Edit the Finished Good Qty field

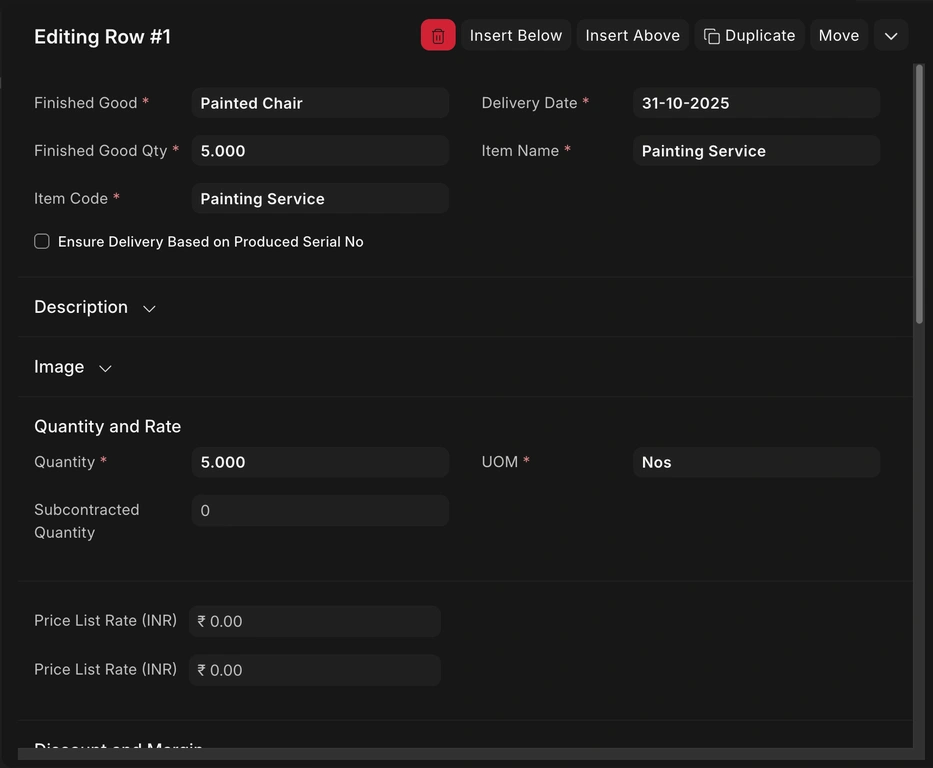pos(319,151)
